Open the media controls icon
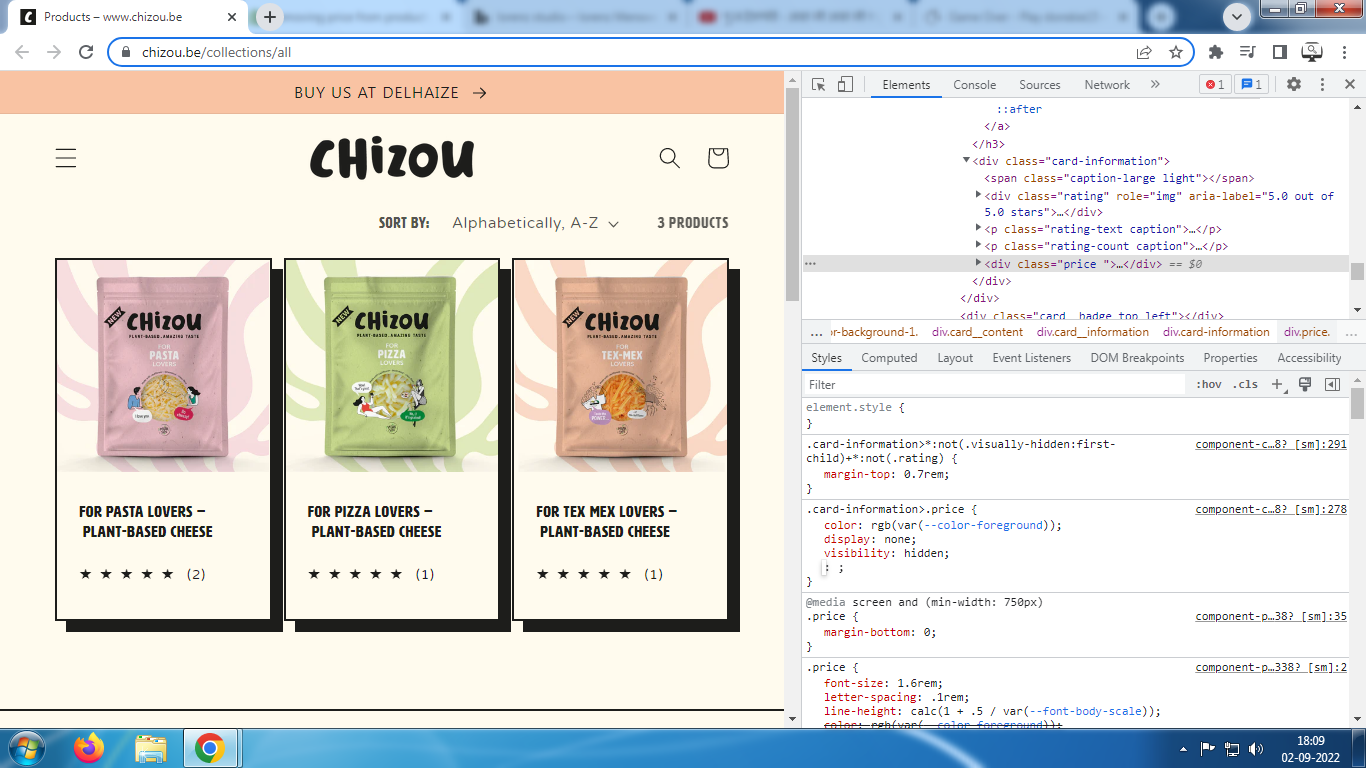The height and width of the screenshot is (768, 1366). point(1247,52)
